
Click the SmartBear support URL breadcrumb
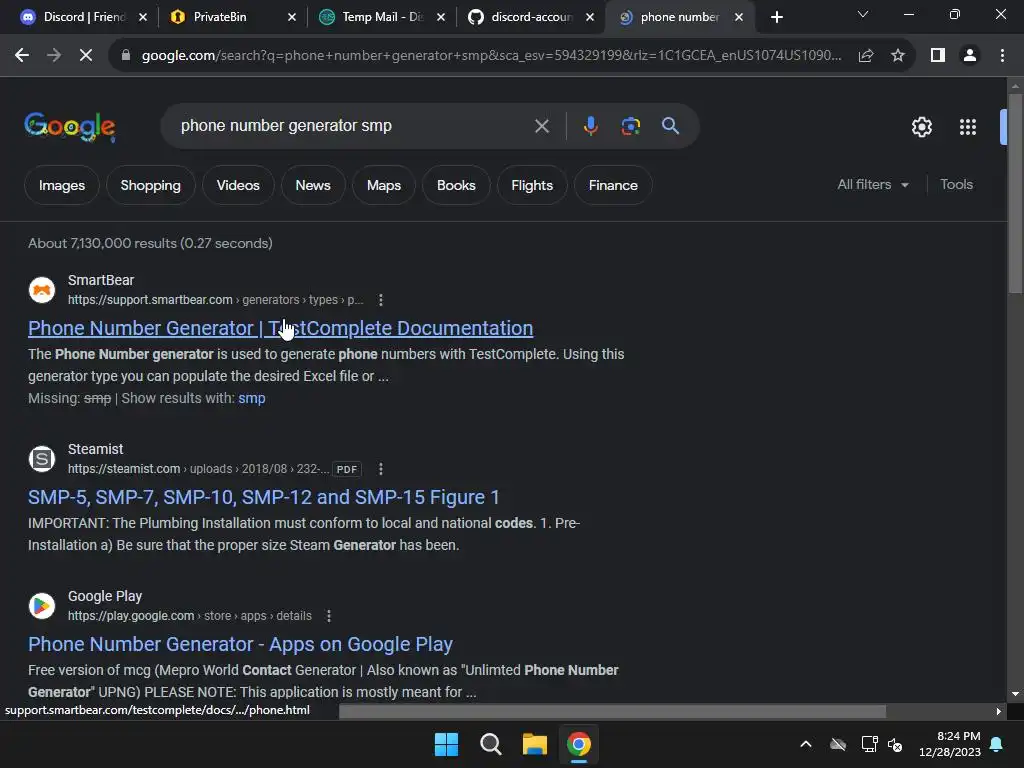216,300
